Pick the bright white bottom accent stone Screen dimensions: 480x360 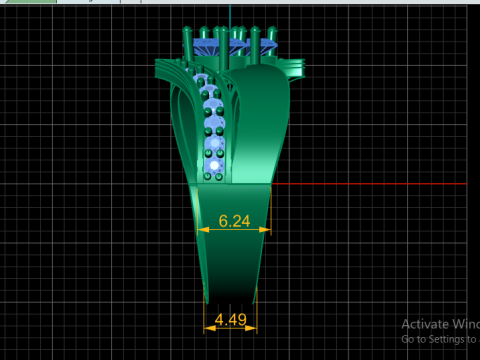click(x=214, y=165)
